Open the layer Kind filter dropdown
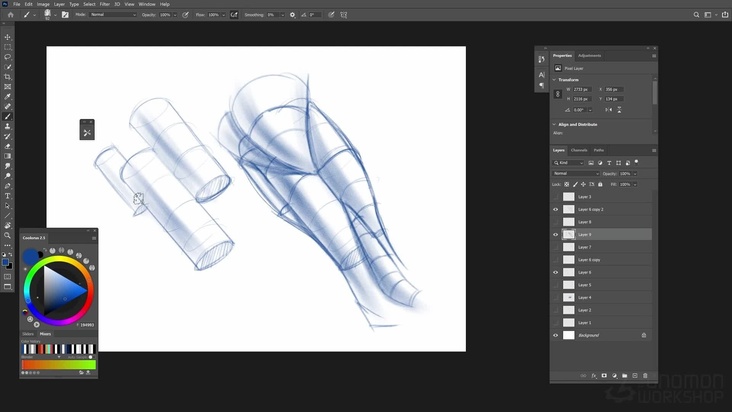 [x=572, y=162]
